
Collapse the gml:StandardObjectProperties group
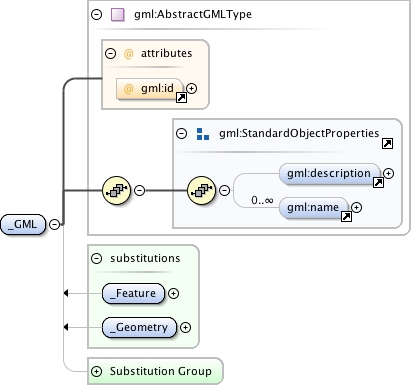coord(181,134)
